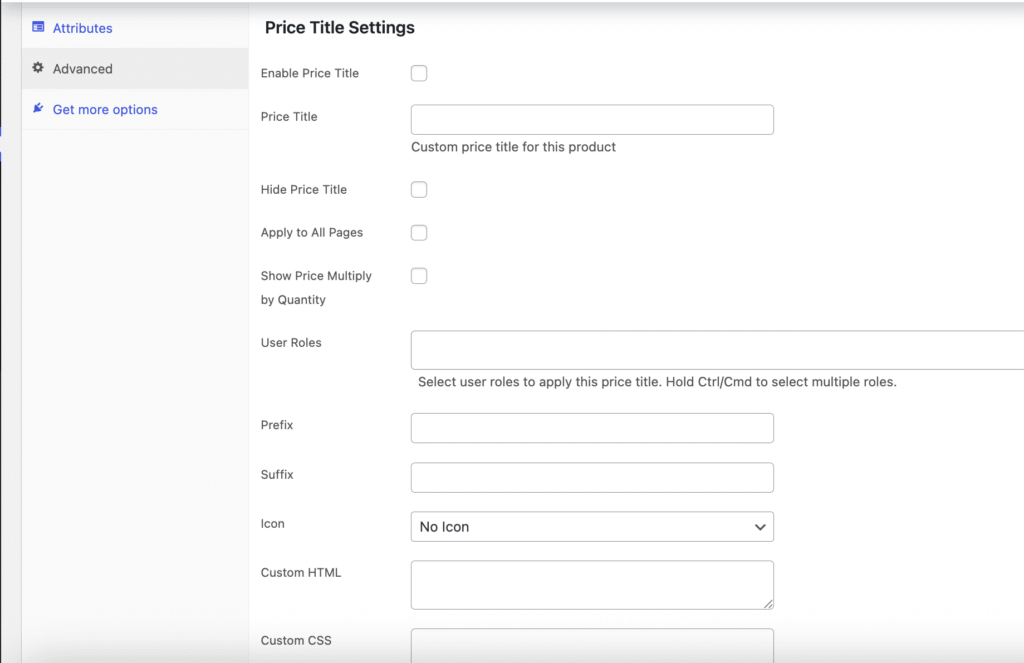This screenshot has width=1024, height=663.
Task: Click the Get more options plug icon
Action: (38, 108)
